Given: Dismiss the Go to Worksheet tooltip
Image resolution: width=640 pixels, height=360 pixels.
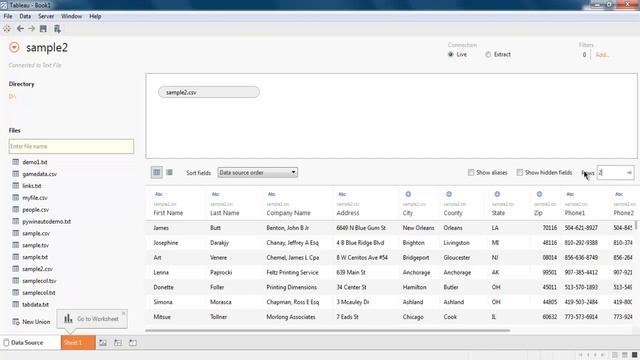Looking at the screenshot, I should pos(123,313).
